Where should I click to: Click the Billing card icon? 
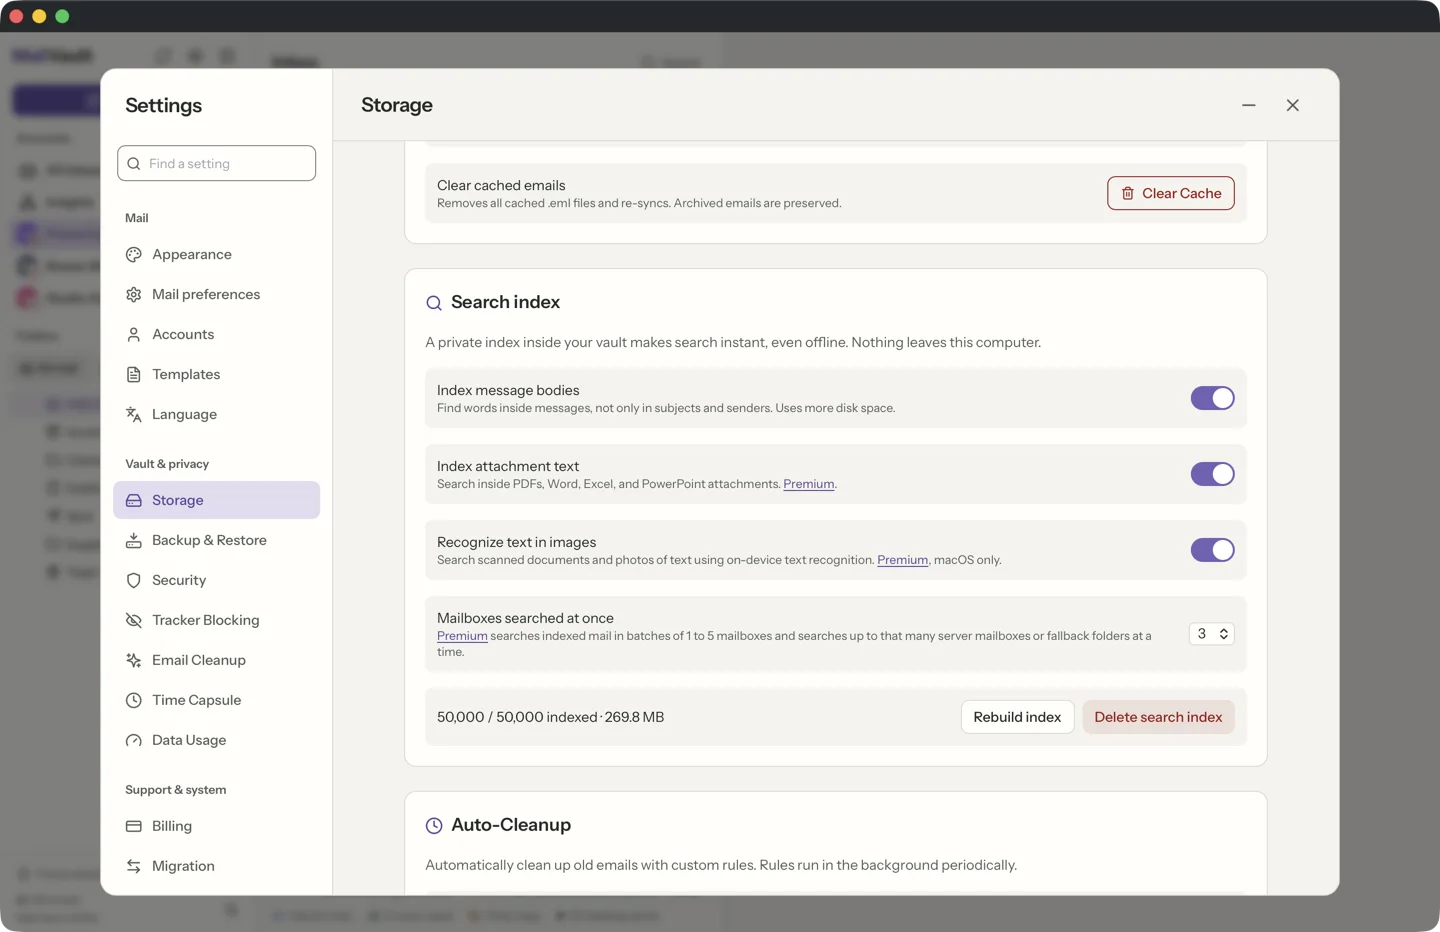[134, 827]
